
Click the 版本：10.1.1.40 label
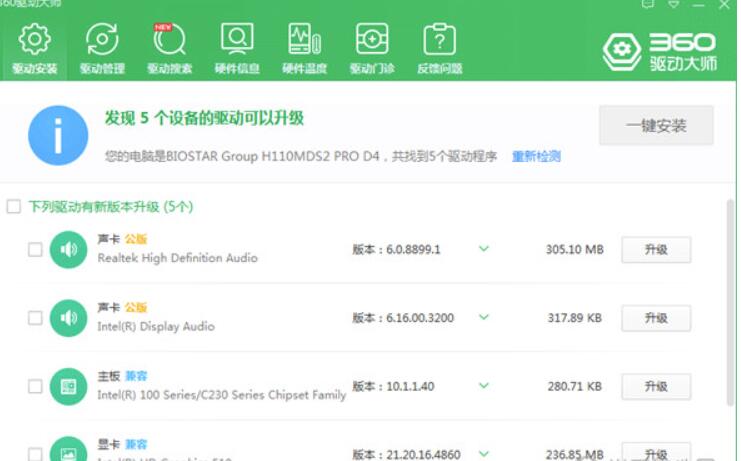click(393, 386)
